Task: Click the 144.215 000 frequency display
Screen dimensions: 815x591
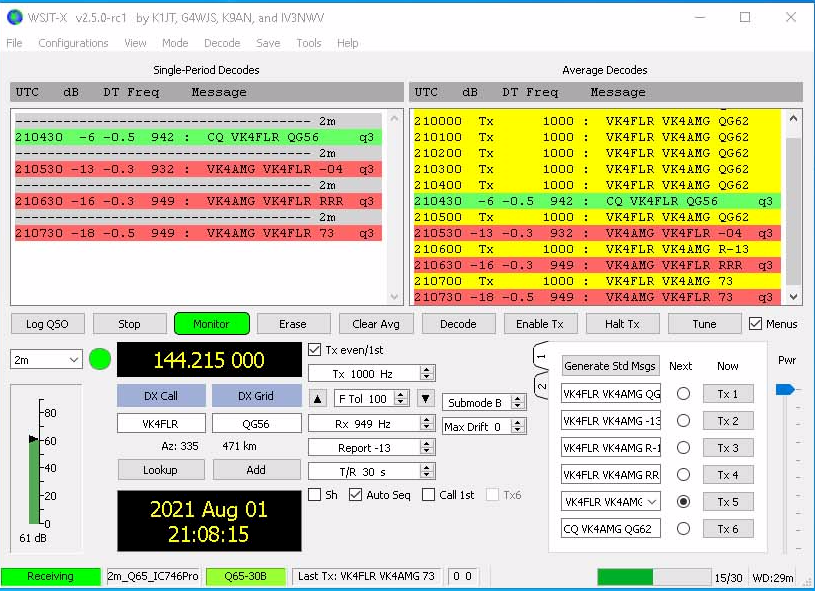Action: 209,360
